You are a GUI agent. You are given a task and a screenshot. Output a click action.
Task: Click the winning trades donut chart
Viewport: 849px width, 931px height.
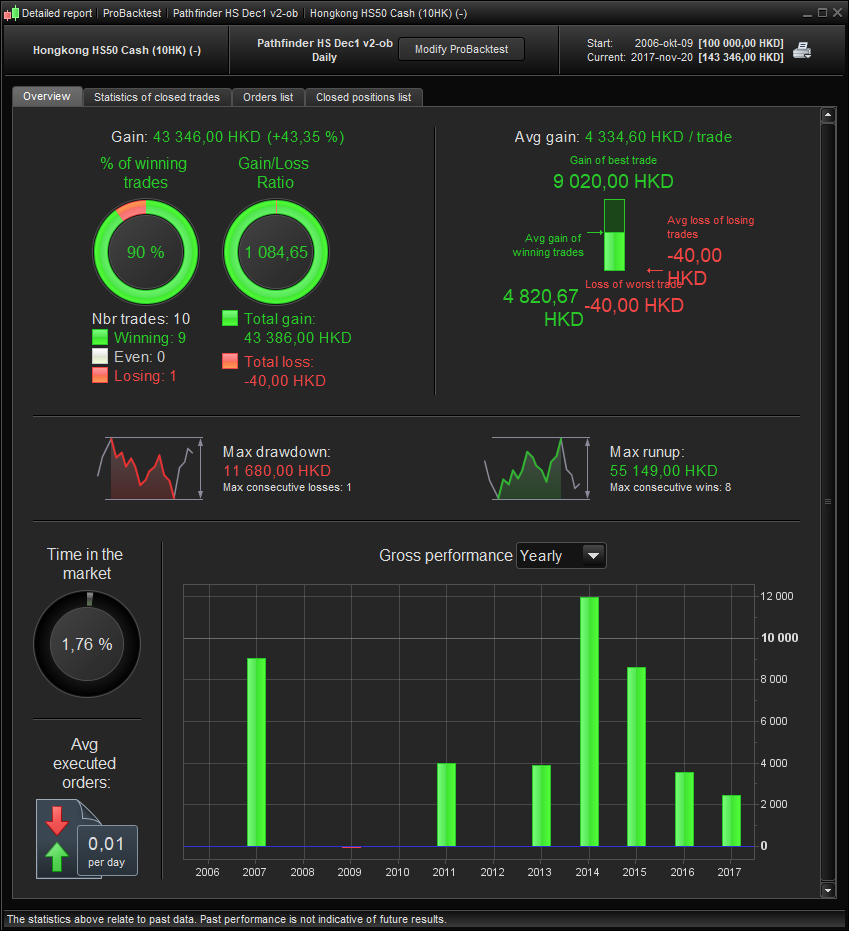[146, 252]
